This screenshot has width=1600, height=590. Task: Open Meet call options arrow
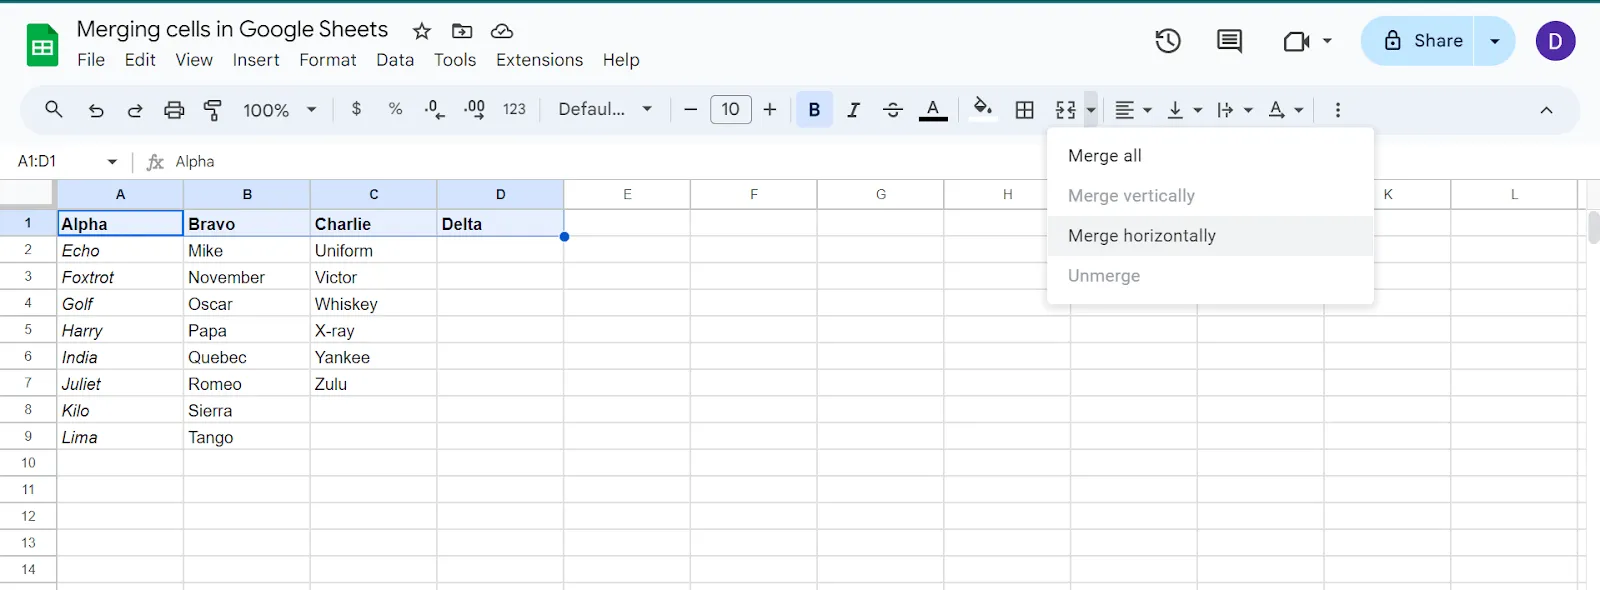1327,41
